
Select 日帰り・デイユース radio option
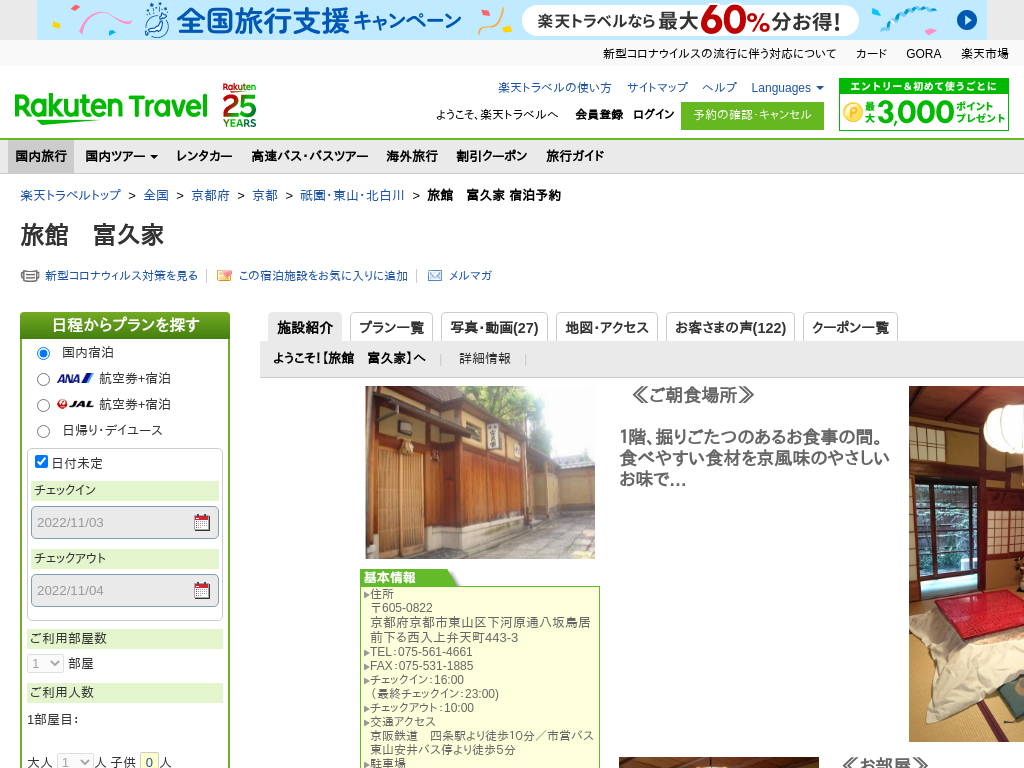pos(43,431)
